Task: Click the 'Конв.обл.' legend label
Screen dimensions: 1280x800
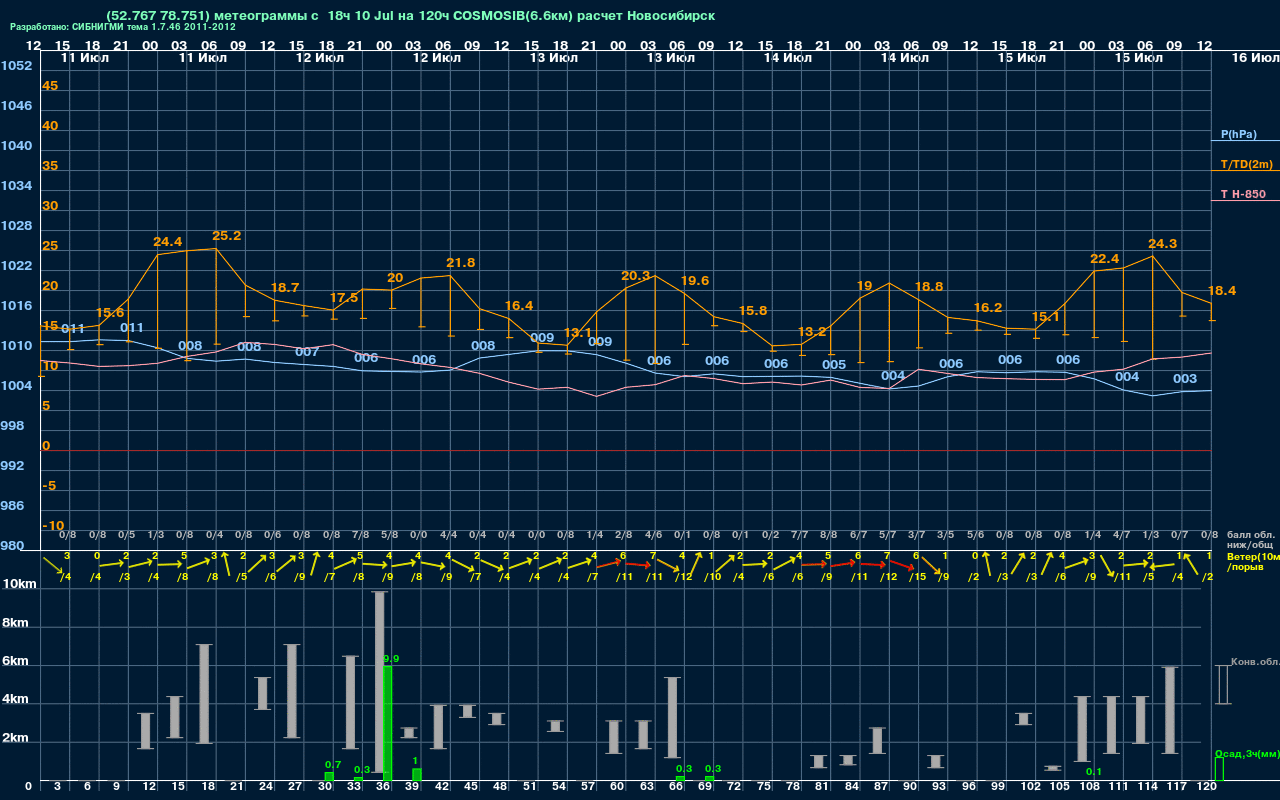Action: pyautogui.click(x=1254, y=662)
